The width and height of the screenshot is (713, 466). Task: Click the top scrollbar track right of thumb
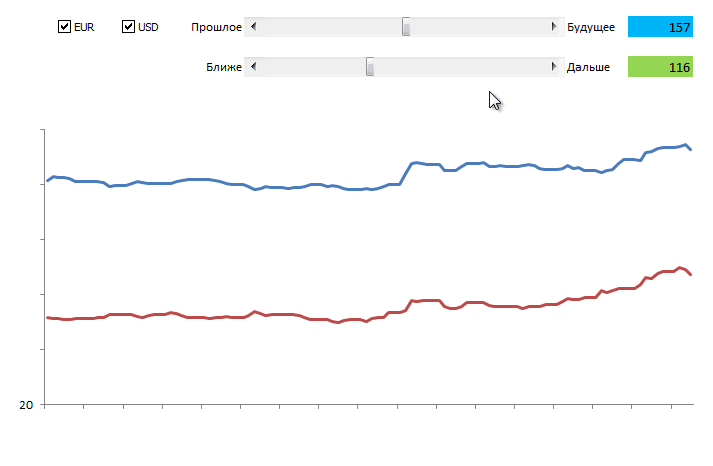[480, 27]
